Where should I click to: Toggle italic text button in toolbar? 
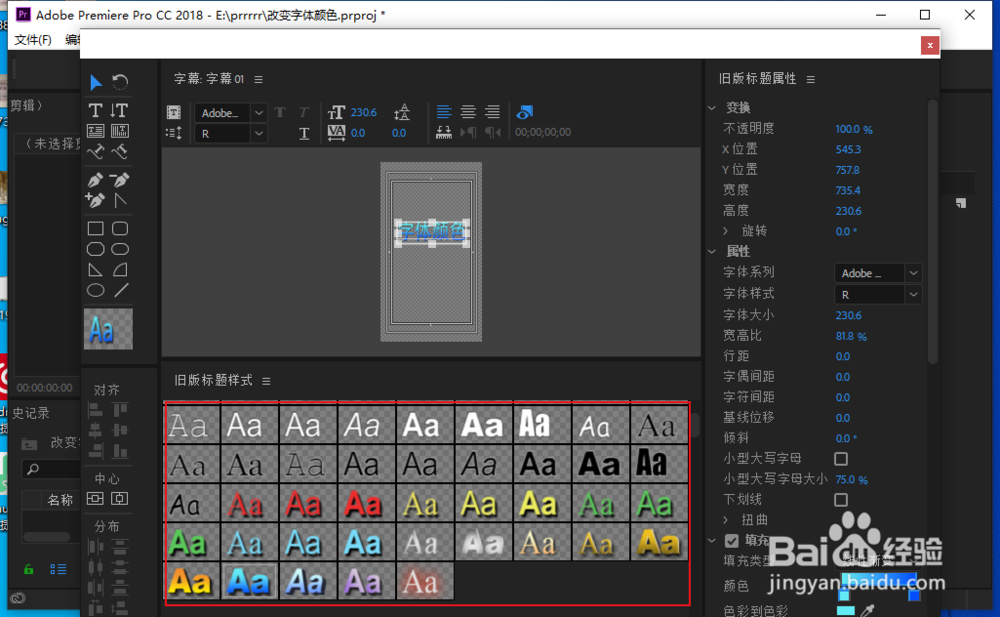click(304, 112)
